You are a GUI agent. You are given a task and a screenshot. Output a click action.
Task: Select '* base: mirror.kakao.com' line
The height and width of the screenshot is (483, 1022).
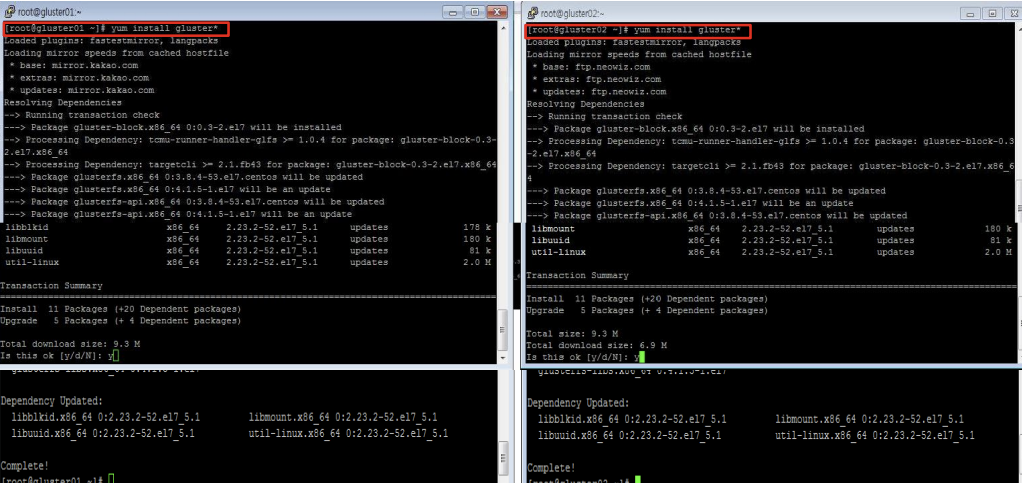tap(74, 65)
